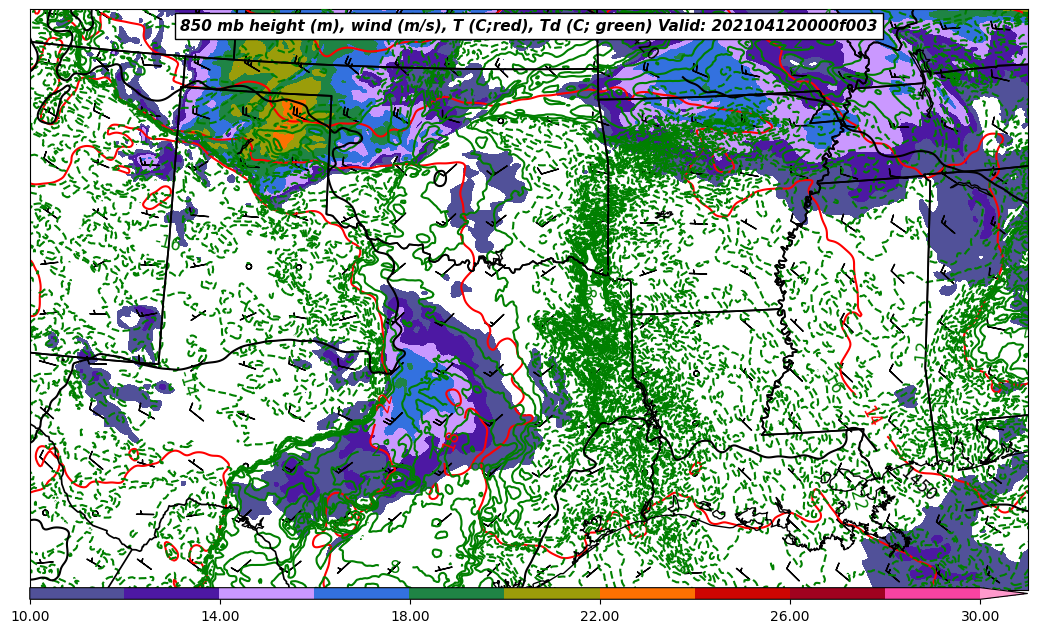Click the 18.00 colorbar tick label
The image size is (1037, 633).
tap(410, 616)
